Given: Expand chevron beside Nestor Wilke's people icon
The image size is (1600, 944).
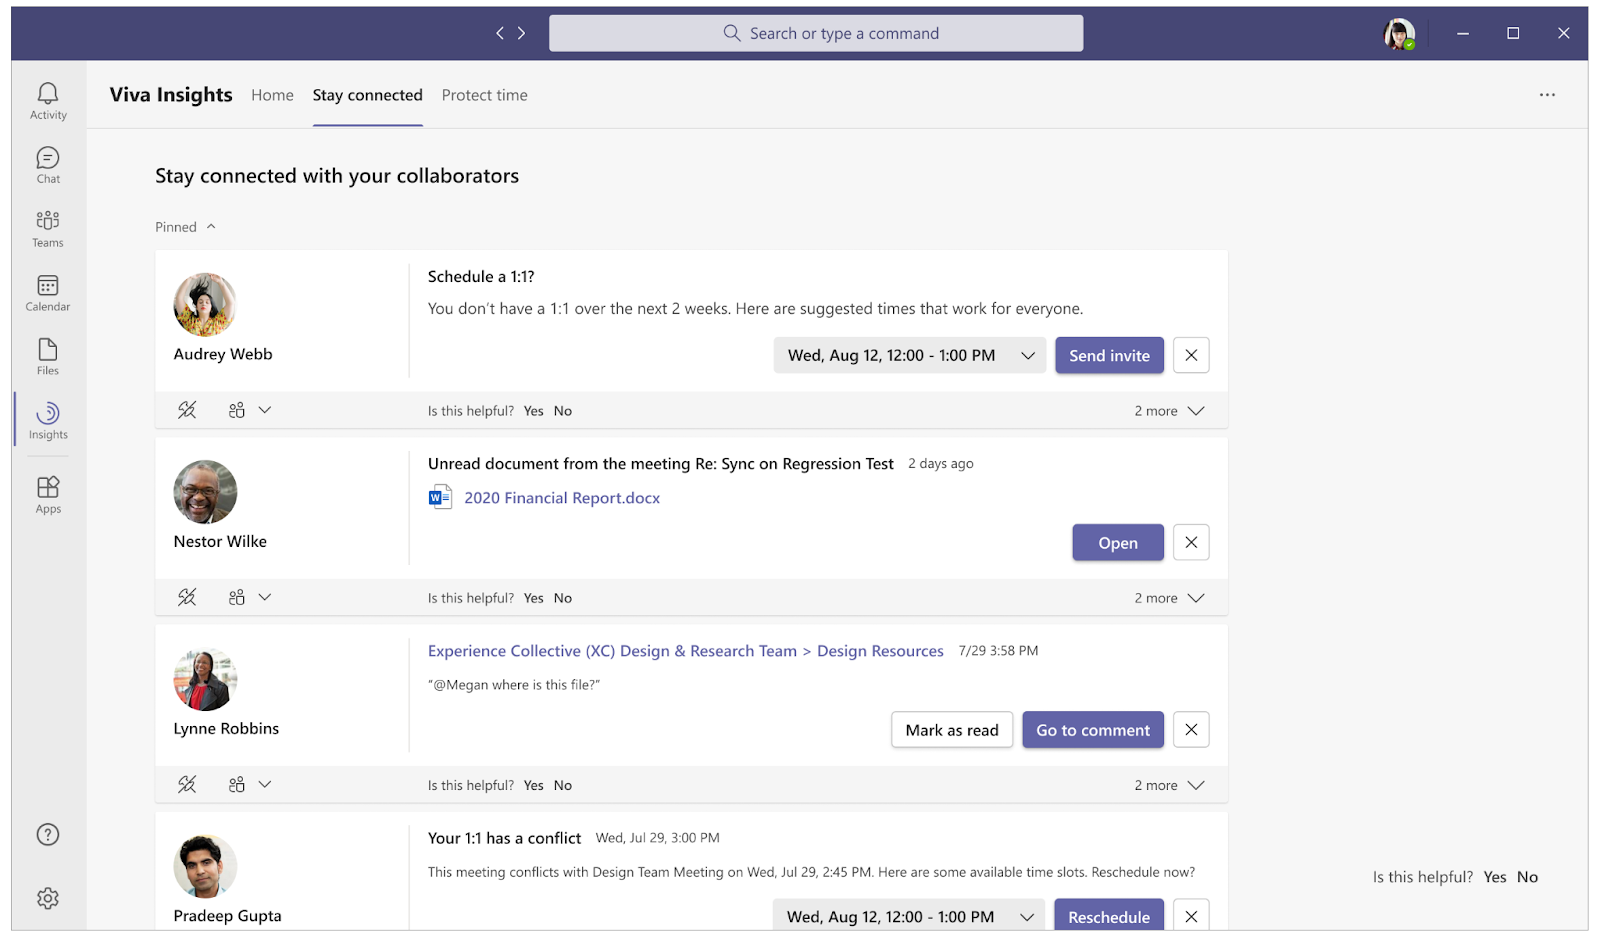Looking at the screenshot, I should 265,597.
